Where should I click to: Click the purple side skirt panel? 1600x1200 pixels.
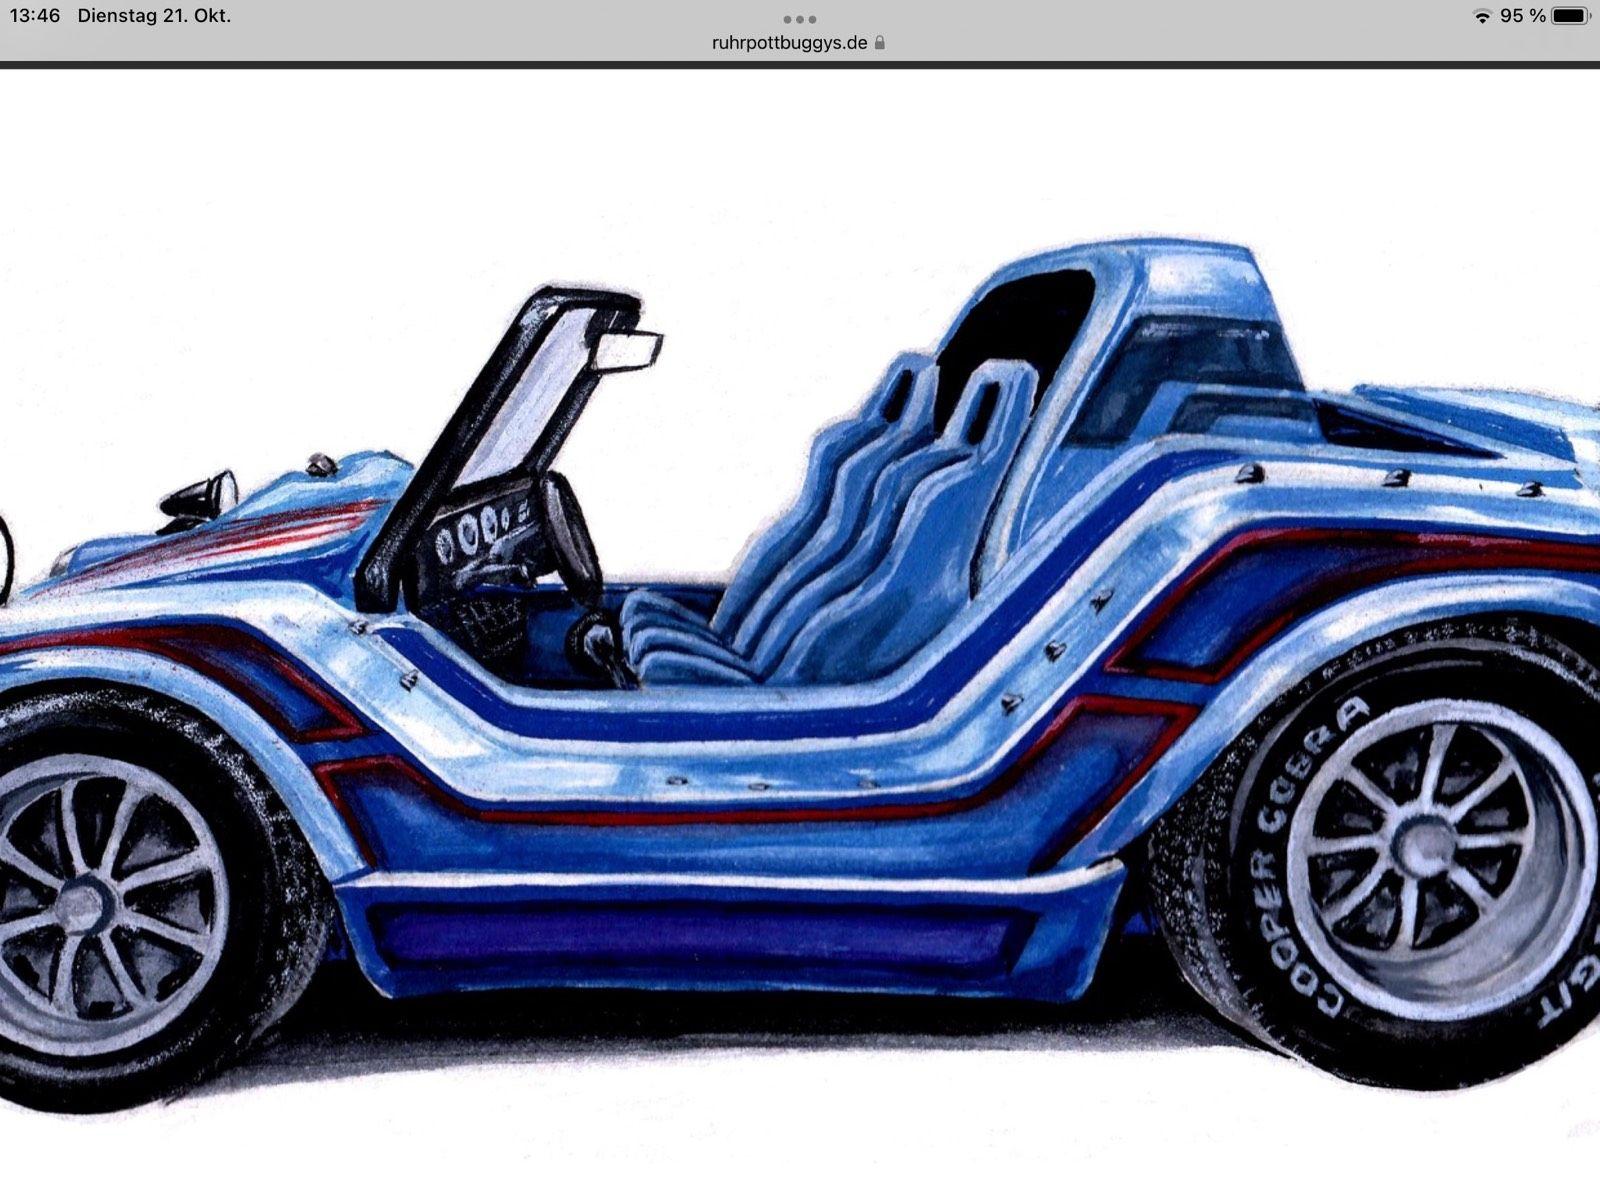[x=690, y=935]
